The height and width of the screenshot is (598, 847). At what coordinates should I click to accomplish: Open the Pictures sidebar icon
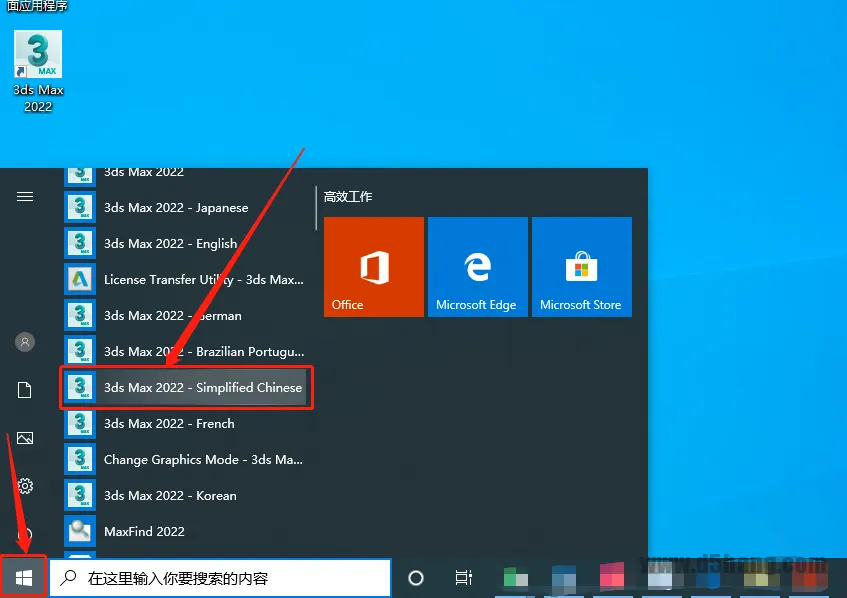coord(25,438)
